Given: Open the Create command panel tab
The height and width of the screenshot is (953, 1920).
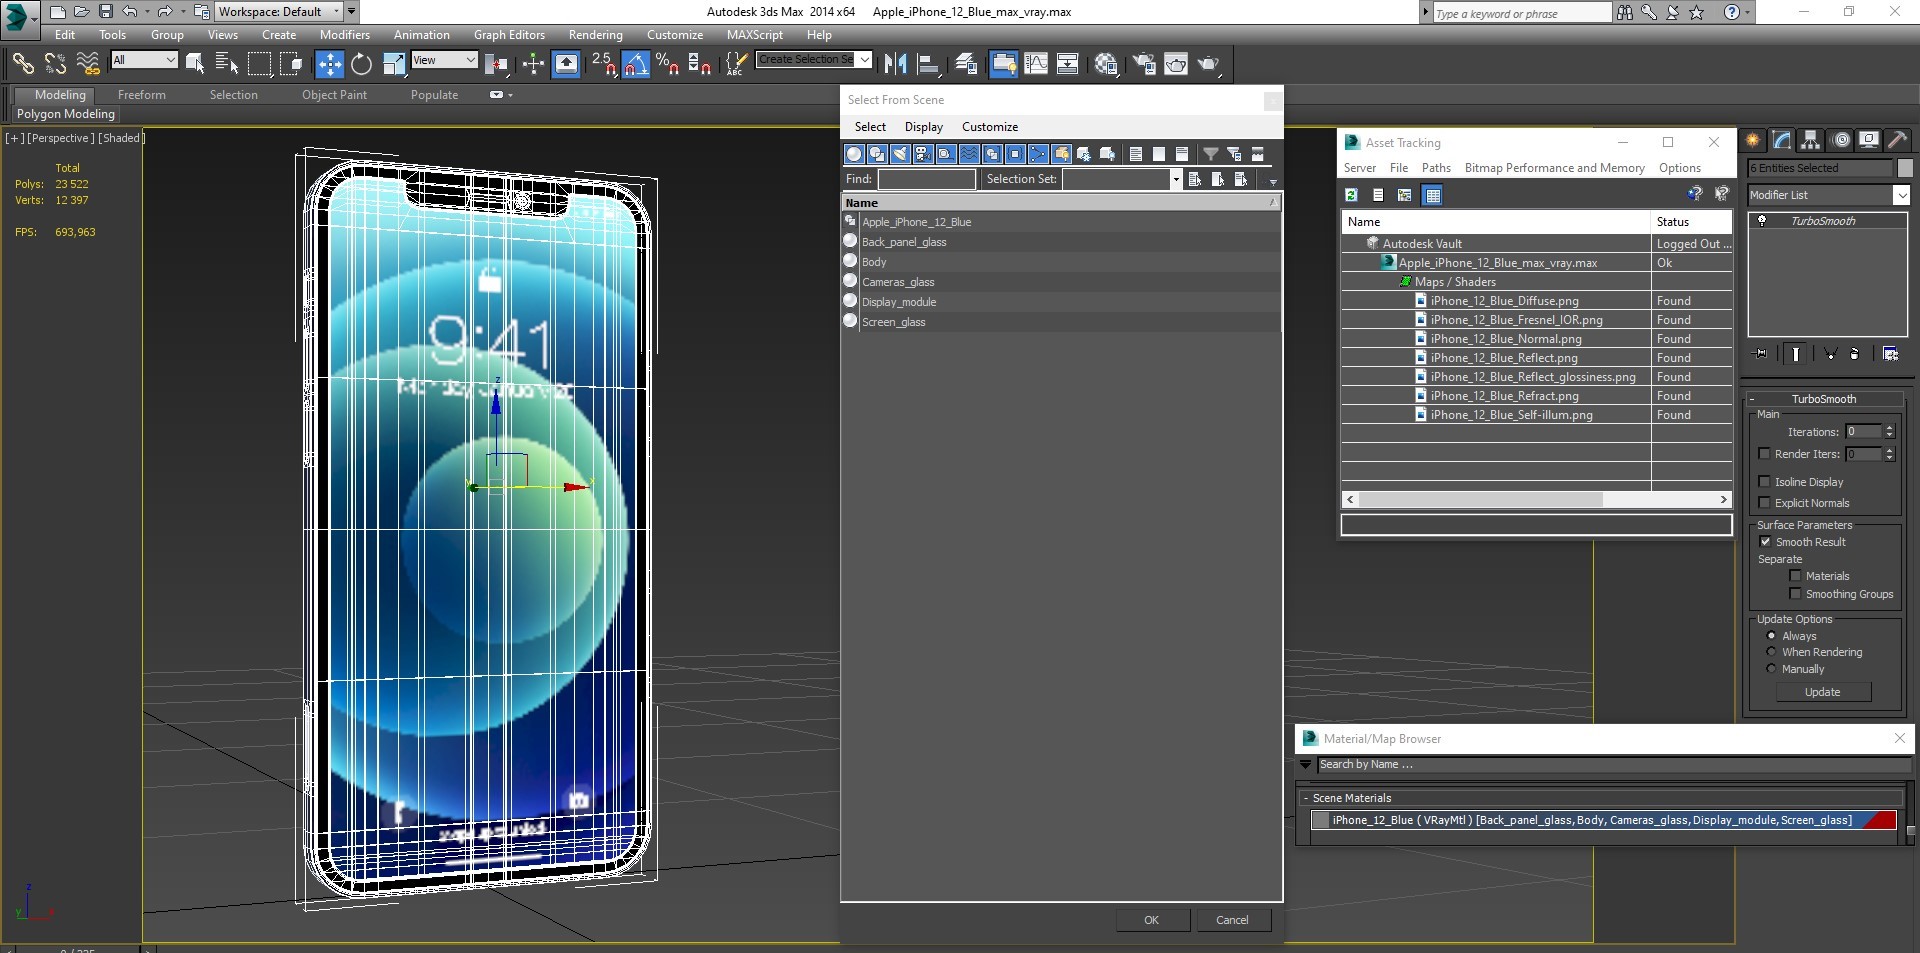Looking at the screenshot, I should coord(1752,140).
